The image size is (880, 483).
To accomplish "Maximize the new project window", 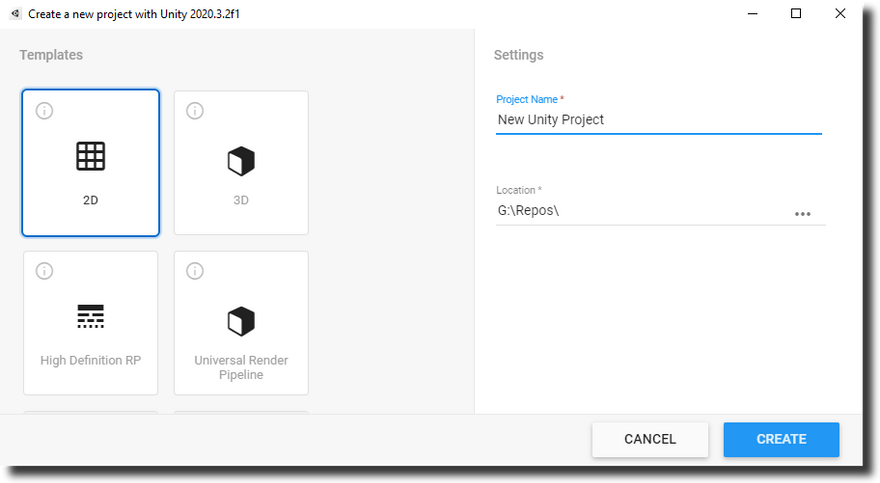I will (x=796, y=14).
